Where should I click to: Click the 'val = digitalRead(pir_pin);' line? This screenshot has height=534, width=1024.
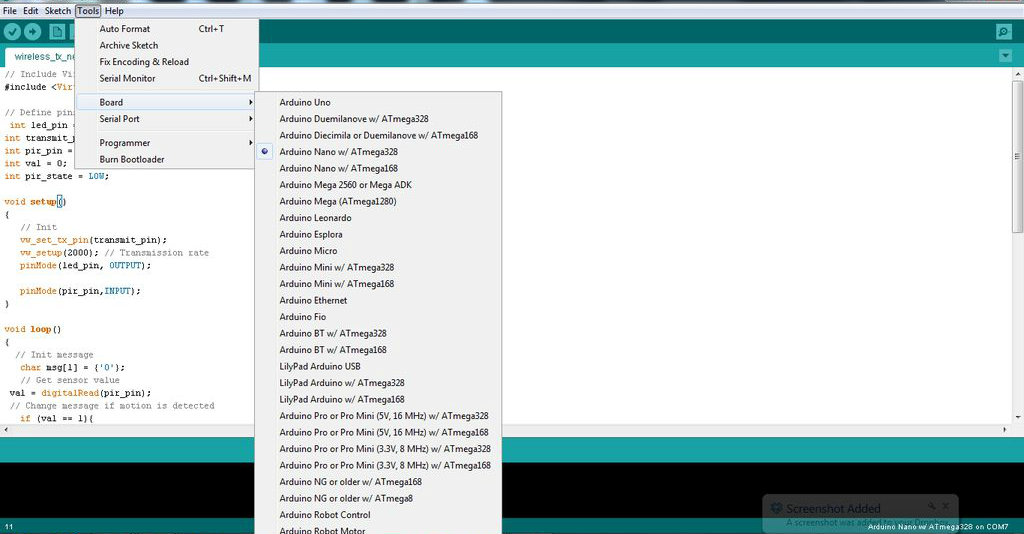(80, 393)
